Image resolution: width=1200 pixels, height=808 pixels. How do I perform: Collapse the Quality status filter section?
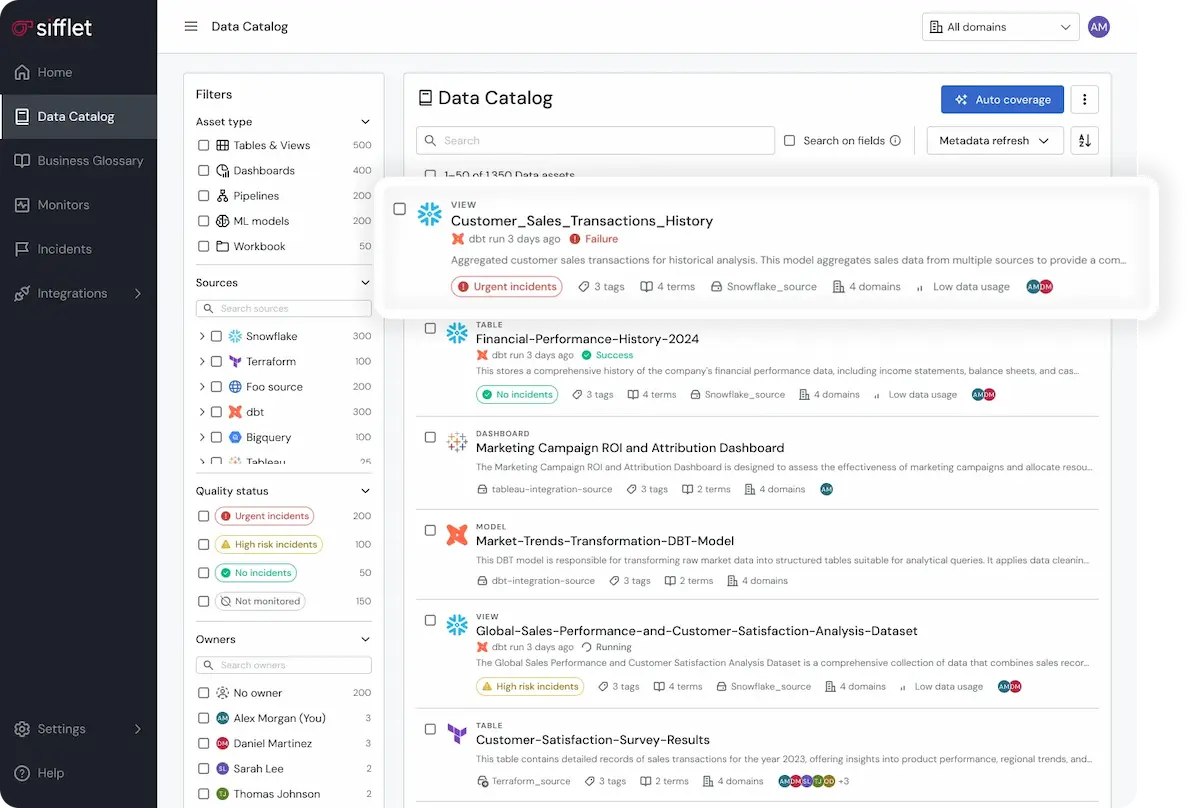[x=365, y=491]
